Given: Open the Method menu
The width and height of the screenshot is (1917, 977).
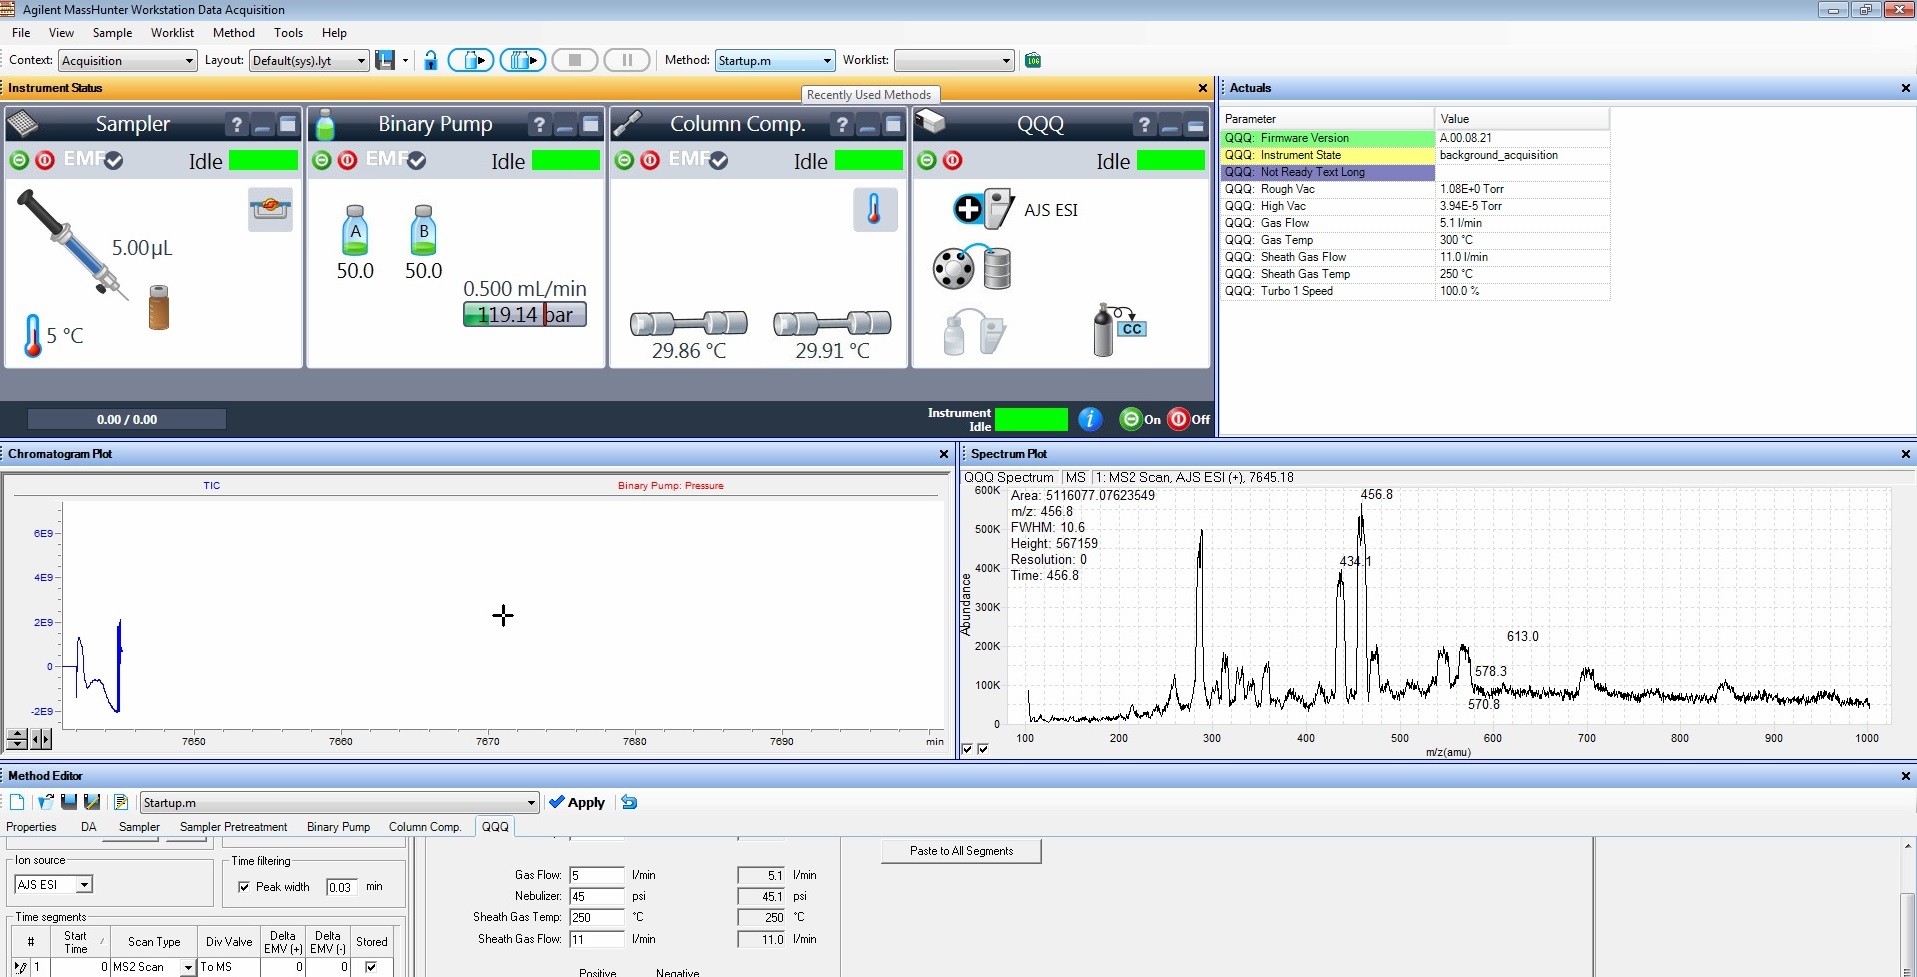Looking at the screenshot, I should 233,32.
